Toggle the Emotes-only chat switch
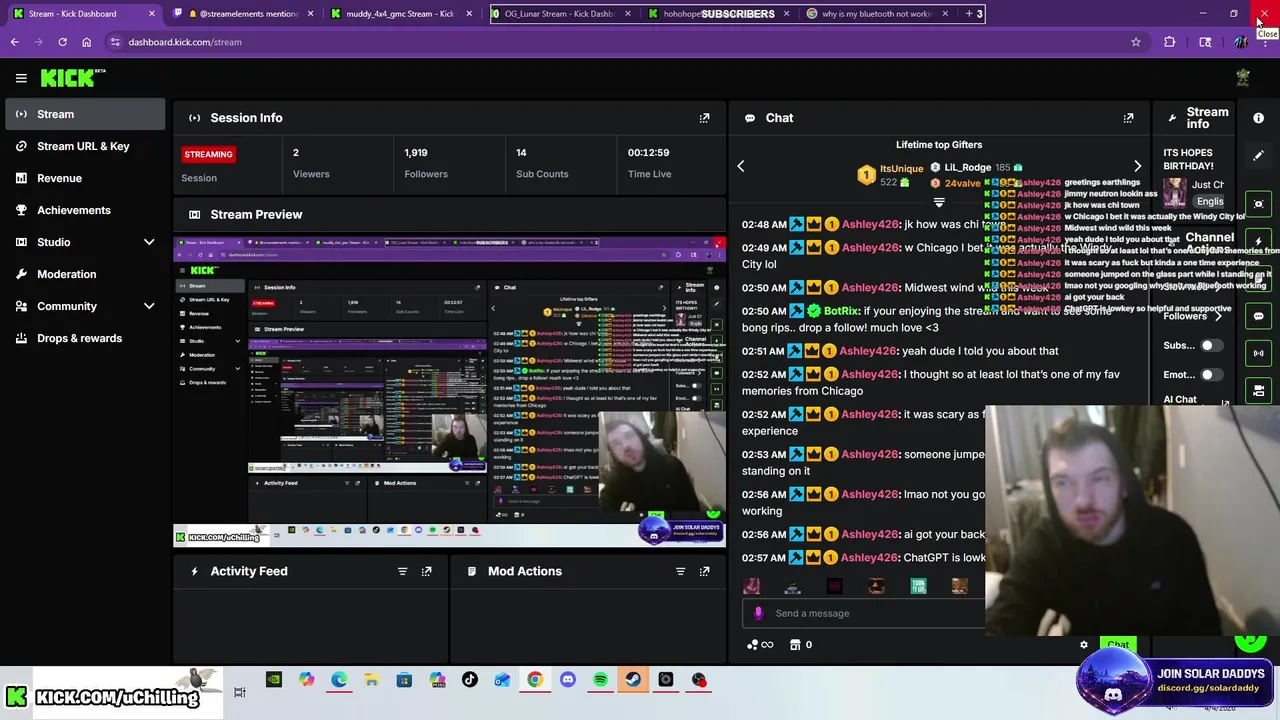The width and height of the screenshot is (1280, 720). click(1211, 375)
